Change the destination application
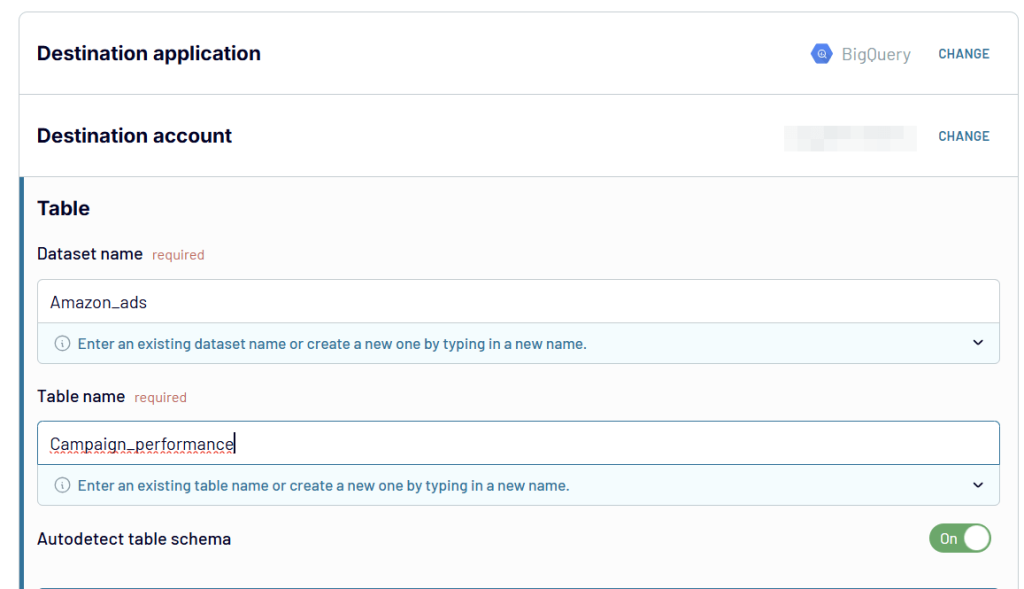This screenshot has width=1024, height=589. 964,54
